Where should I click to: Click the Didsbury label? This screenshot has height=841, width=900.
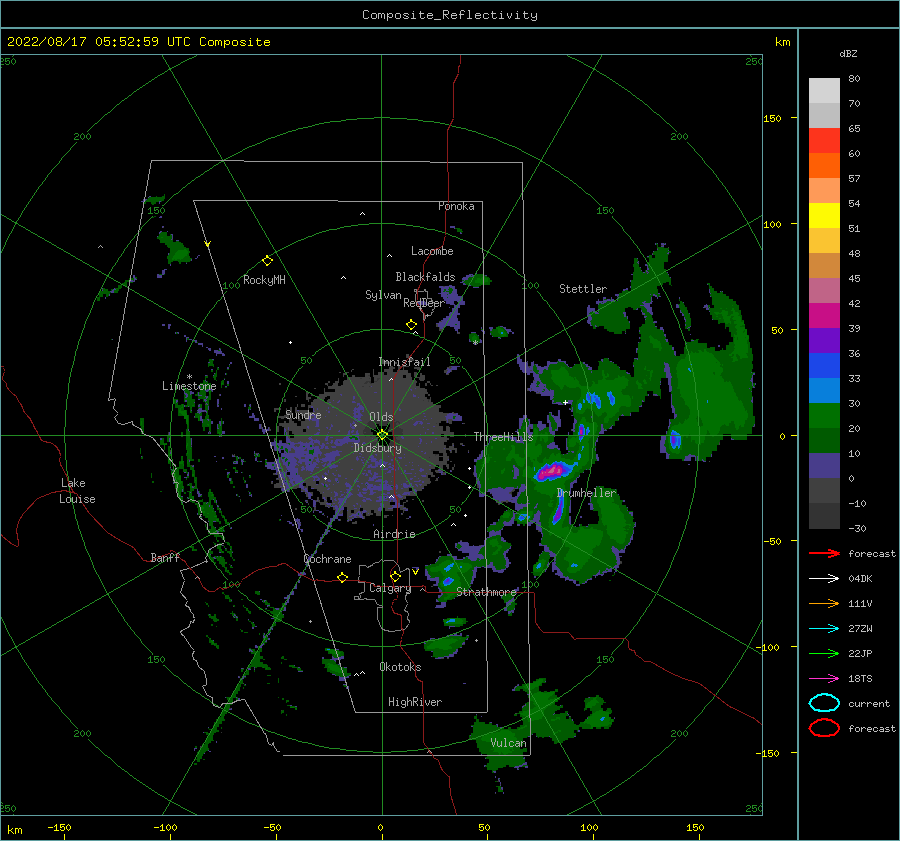[377, 448]
